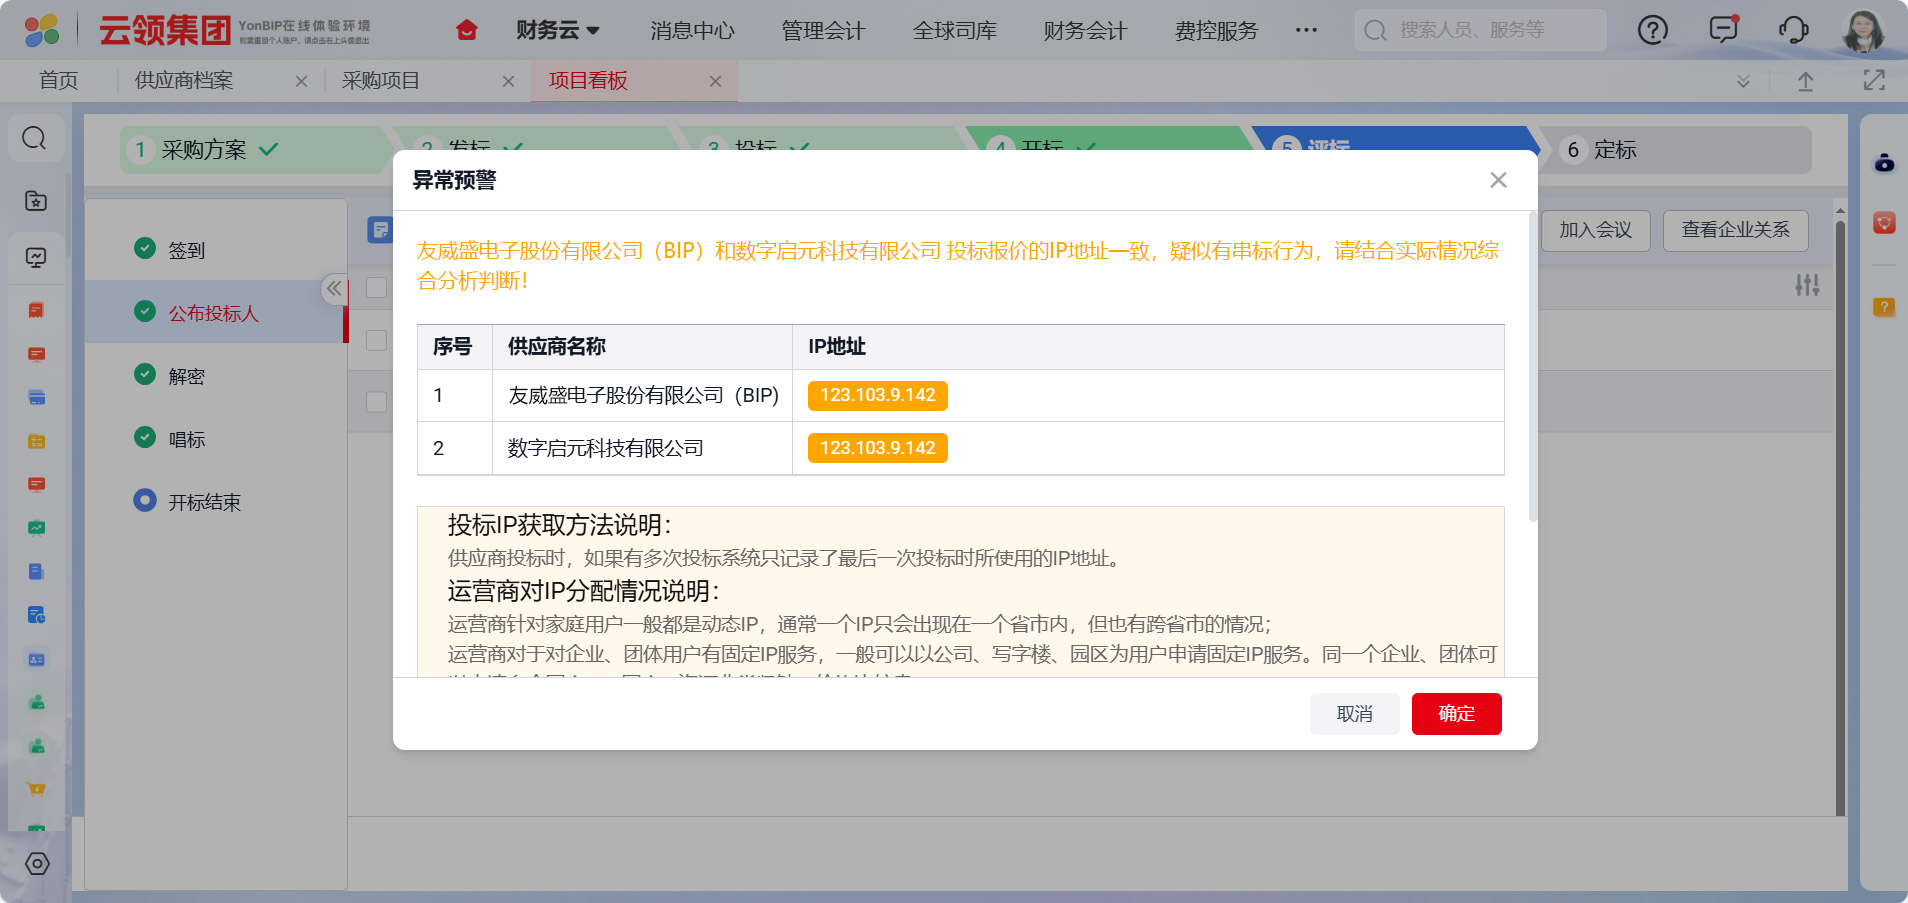The width and height of the screenshot is (1908, 903).
Task: Switch to the 供应商档案 tab
Action: (184, 81)
